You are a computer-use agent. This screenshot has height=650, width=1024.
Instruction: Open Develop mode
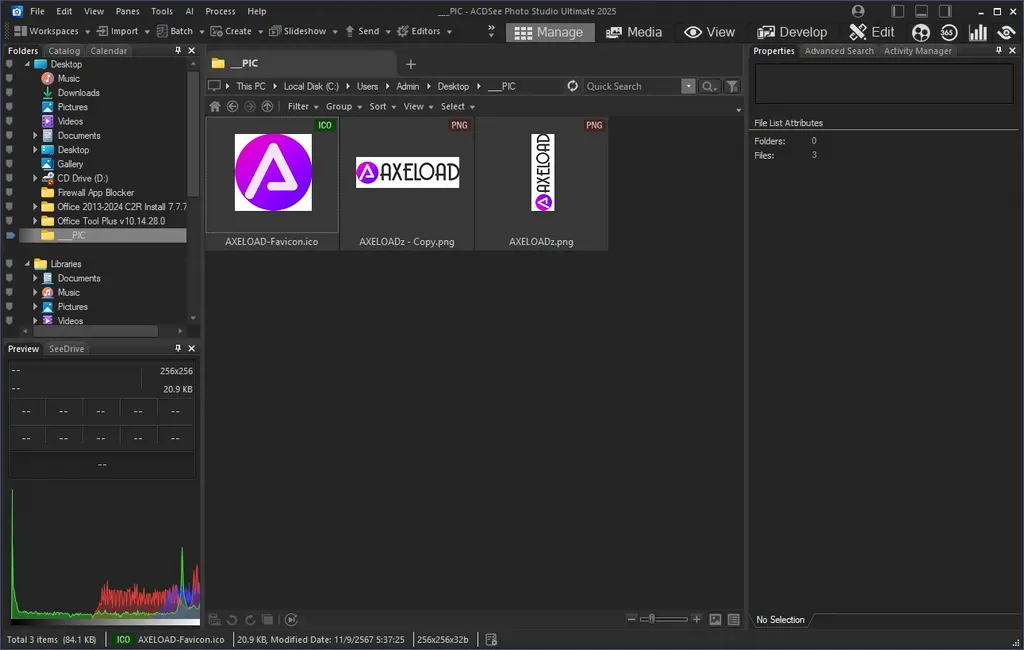tap(792, 32)
